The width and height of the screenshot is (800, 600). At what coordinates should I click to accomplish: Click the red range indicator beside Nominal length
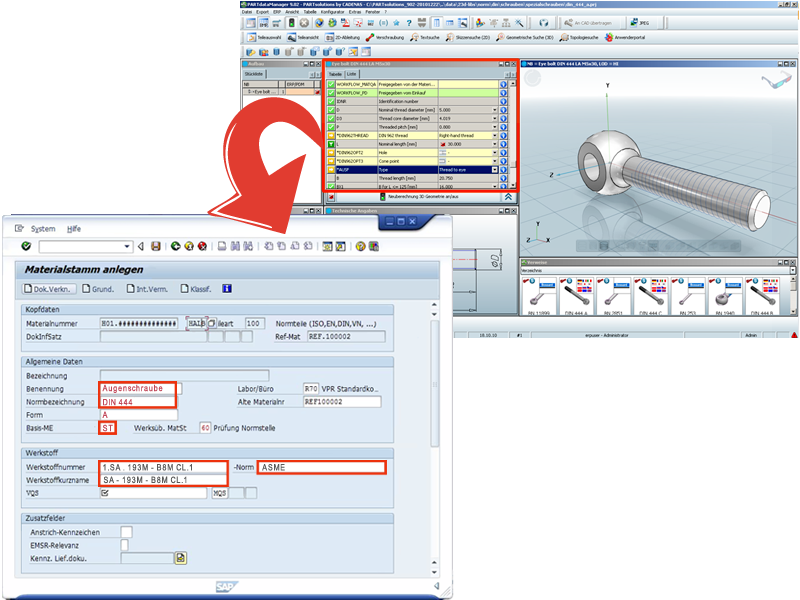[444, 144]
